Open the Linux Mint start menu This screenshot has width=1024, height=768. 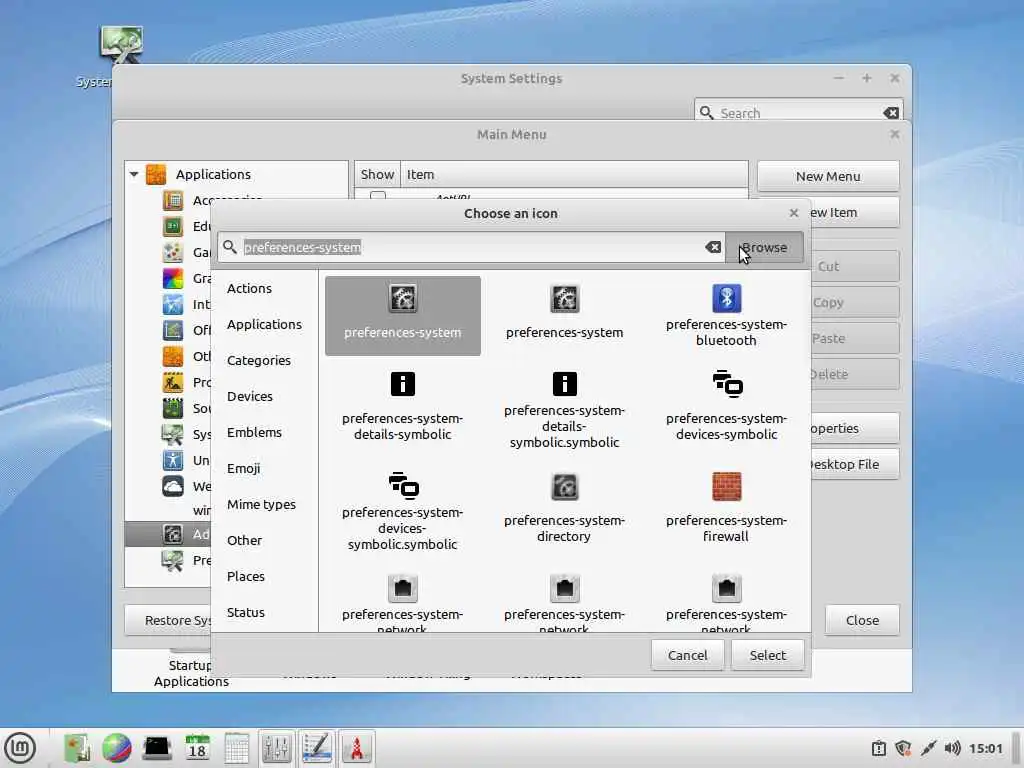coord(20,748)
